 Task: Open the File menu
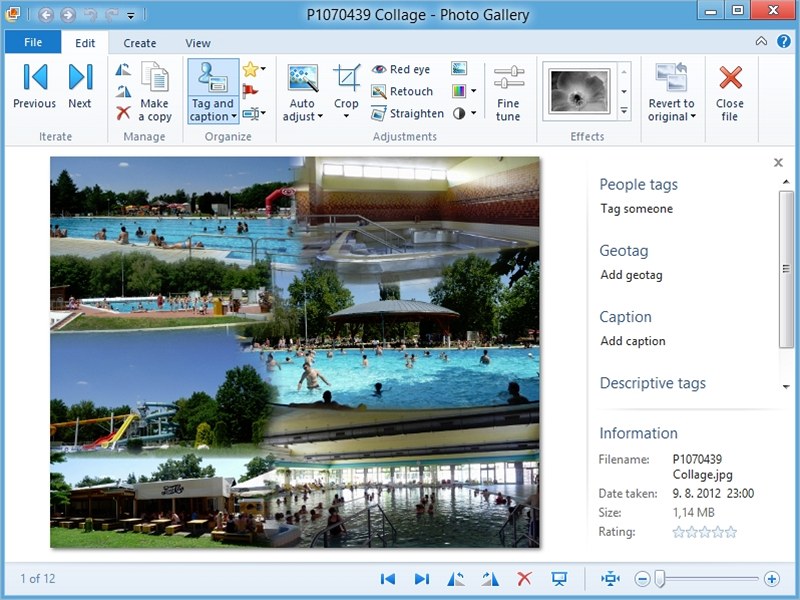point(33,43)
